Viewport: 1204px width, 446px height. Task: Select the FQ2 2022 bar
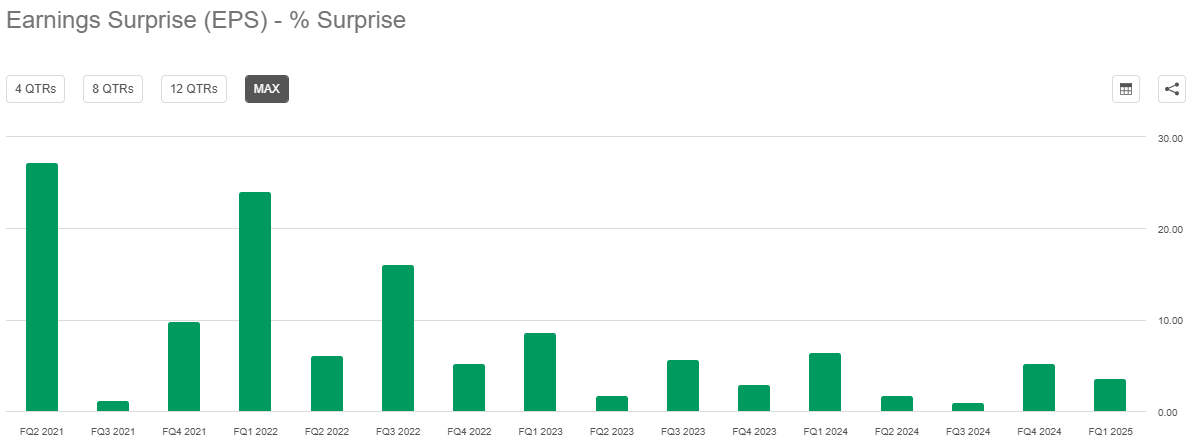(326, 383)
